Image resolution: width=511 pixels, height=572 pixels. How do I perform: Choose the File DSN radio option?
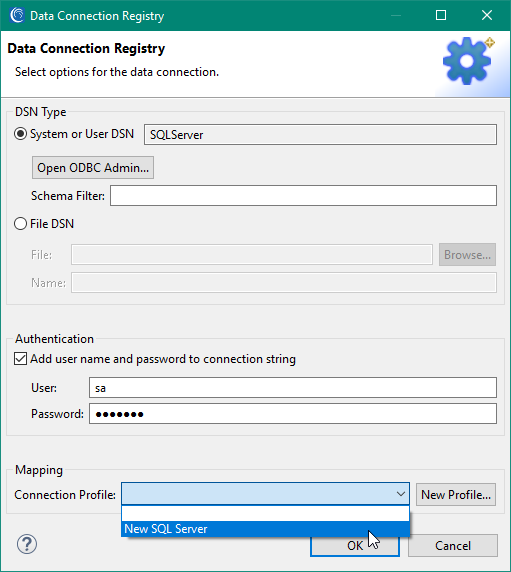tap(20, 224)
